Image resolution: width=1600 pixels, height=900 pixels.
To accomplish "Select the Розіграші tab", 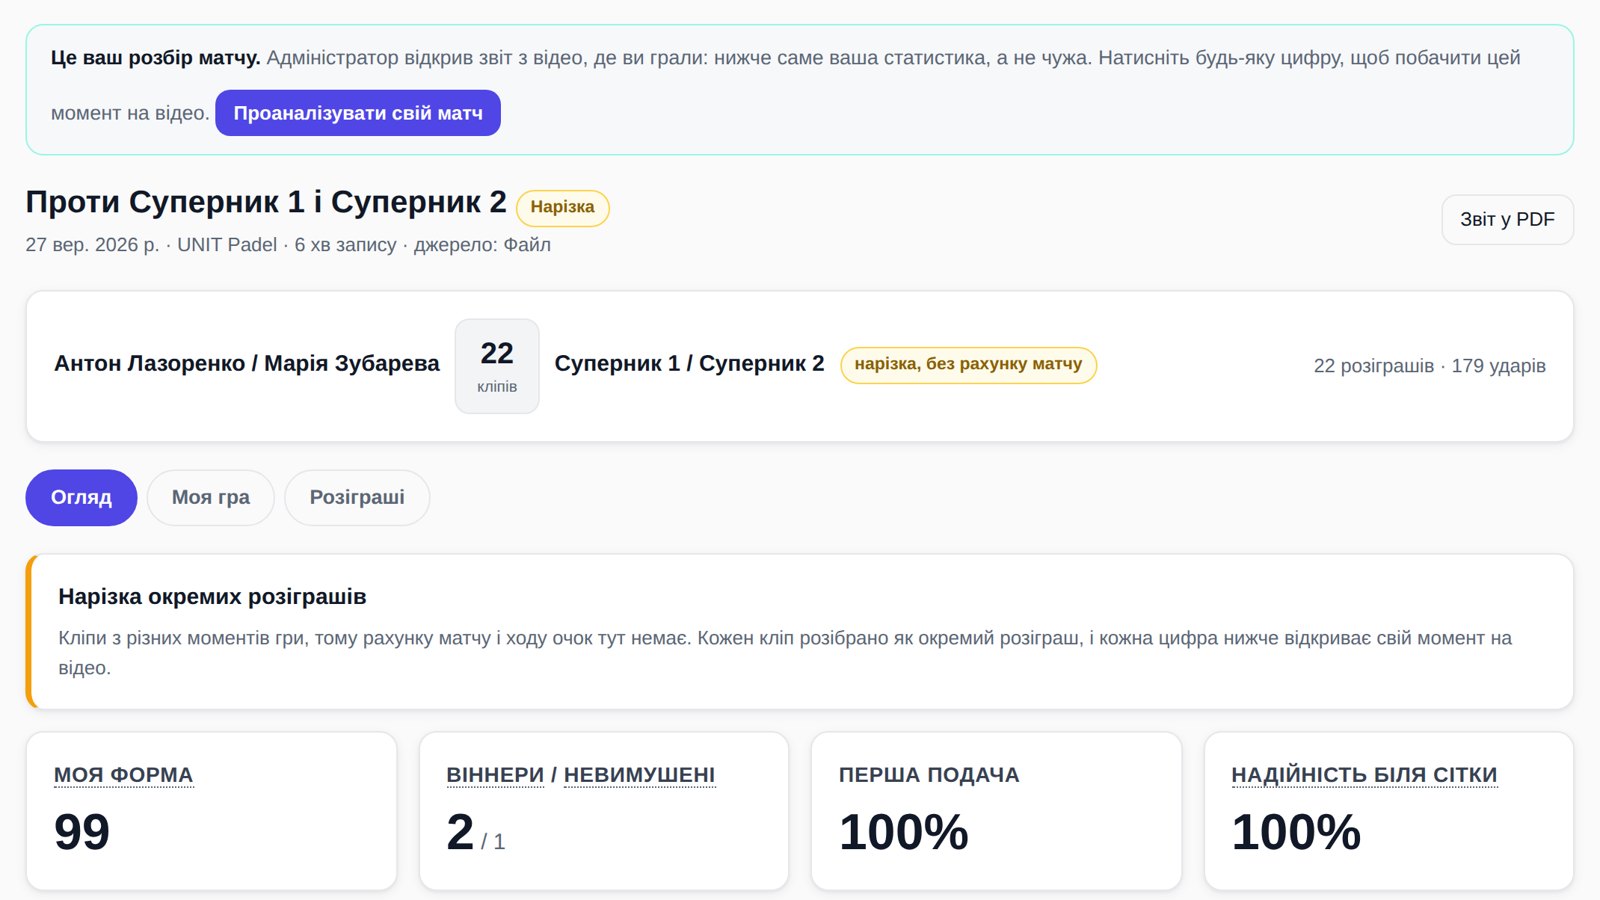I will (357, 497).
